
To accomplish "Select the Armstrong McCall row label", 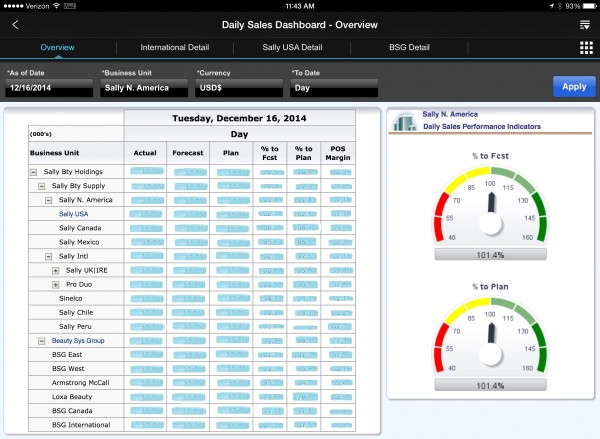I will pos(80,383).
